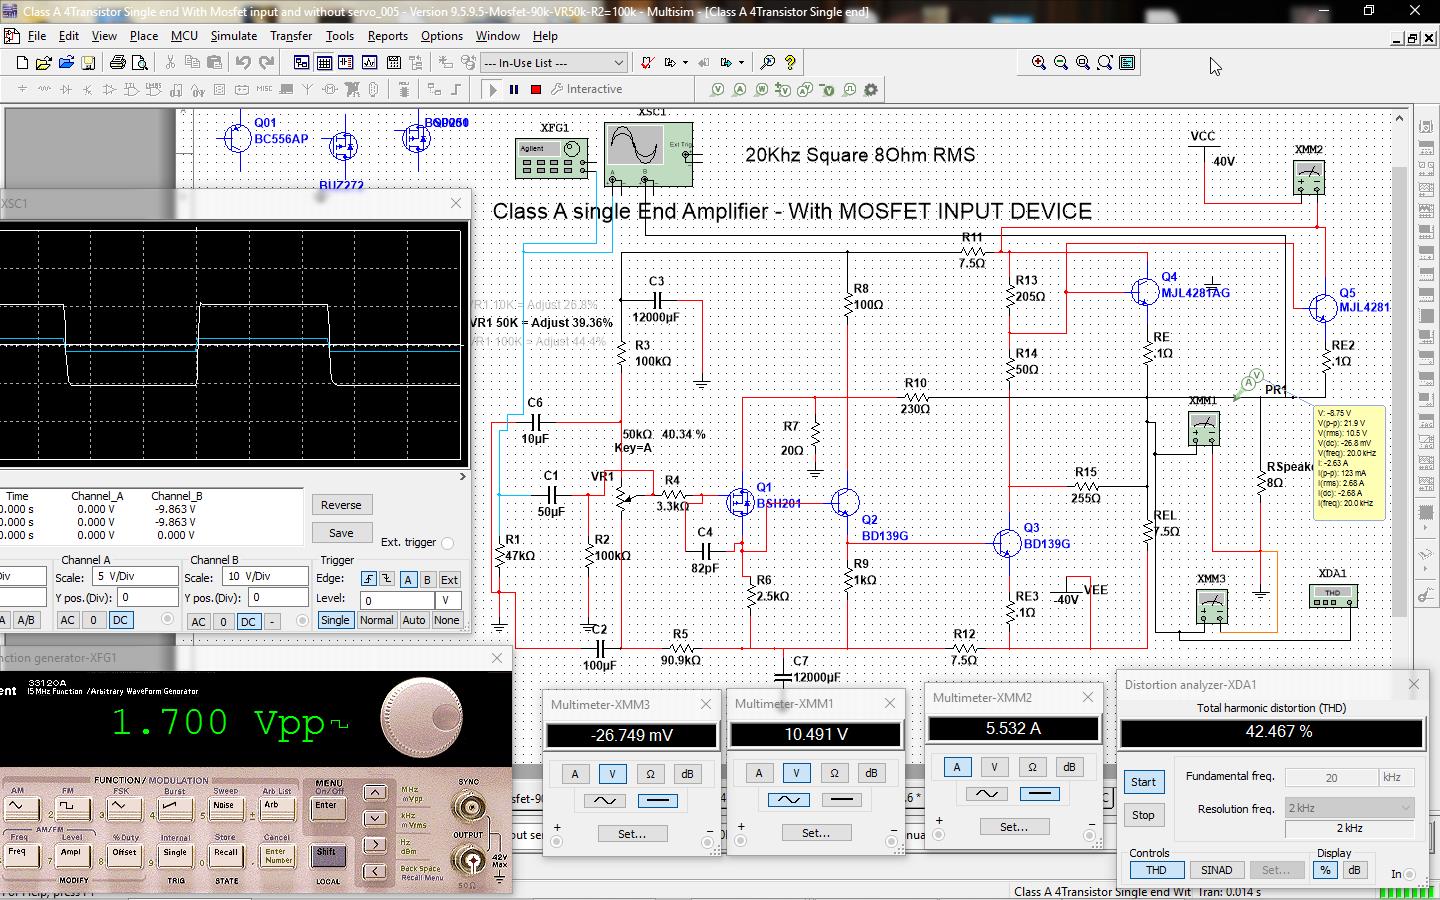Click Stop on distortion analyzer
Viewport: 1440px width, 900px height.
(x=1143, y=815)
